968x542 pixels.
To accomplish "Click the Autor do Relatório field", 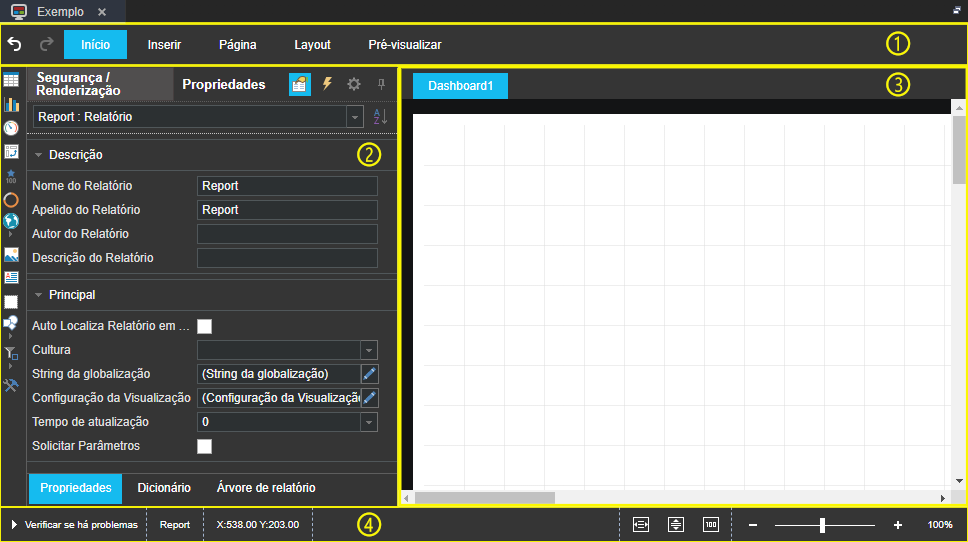I will (x=287, y=234).
